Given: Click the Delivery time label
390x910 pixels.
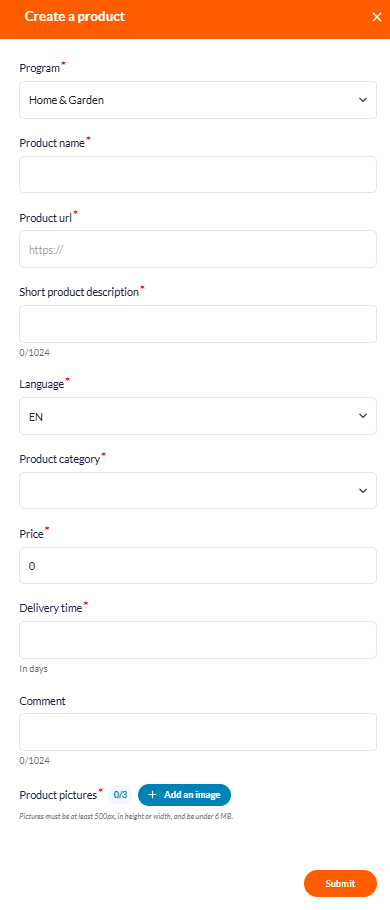Looking at the screenshot, I should coord(51,608).
